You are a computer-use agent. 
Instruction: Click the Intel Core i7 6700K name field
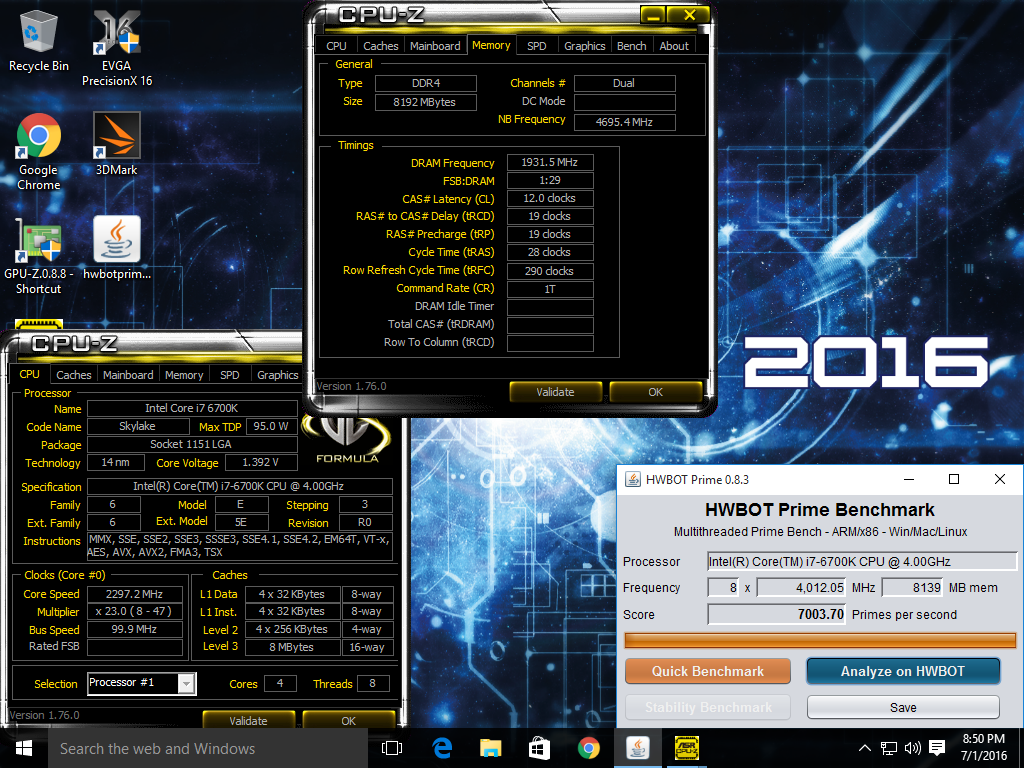tap(192, 408)
